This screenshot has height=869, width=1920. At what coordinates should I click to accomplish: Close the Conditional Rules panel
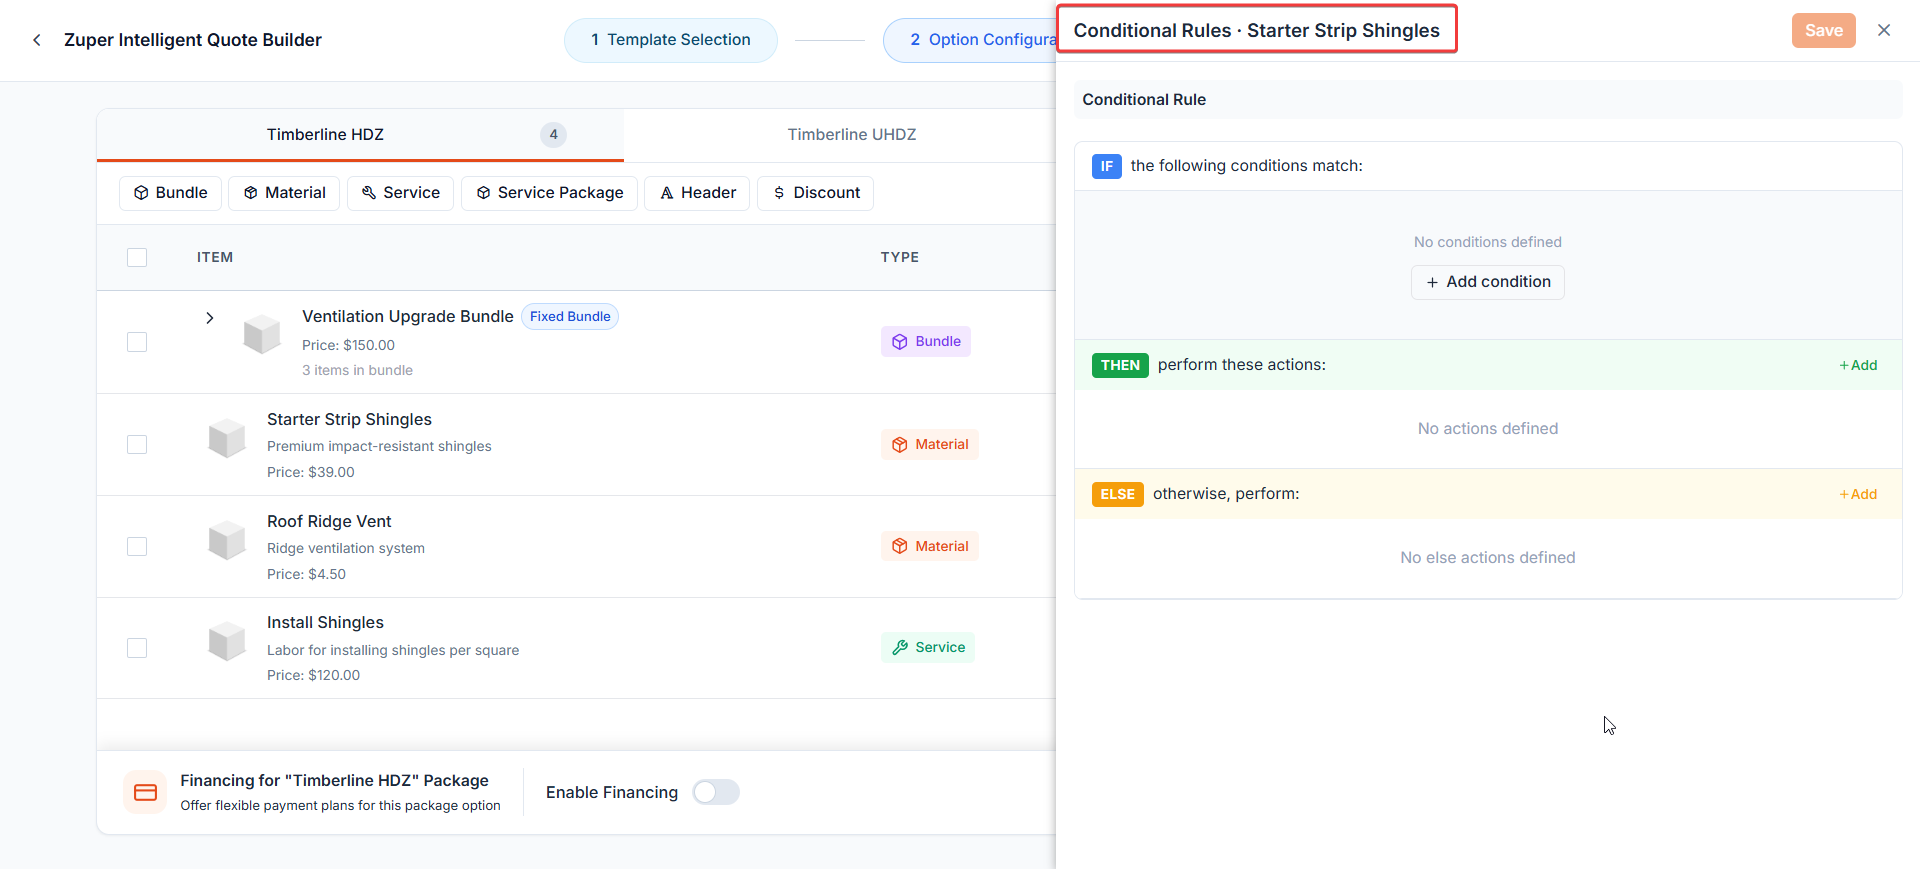click(1884, 30)
